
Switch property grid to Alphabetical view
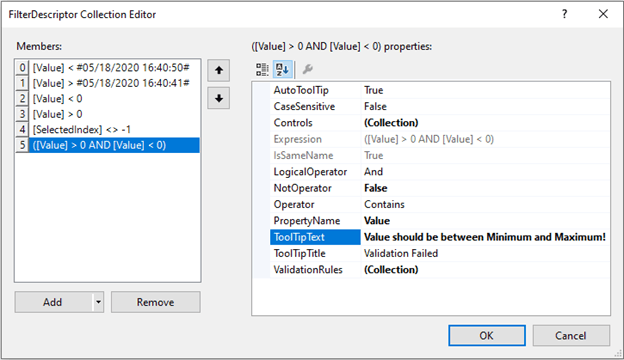283,69
